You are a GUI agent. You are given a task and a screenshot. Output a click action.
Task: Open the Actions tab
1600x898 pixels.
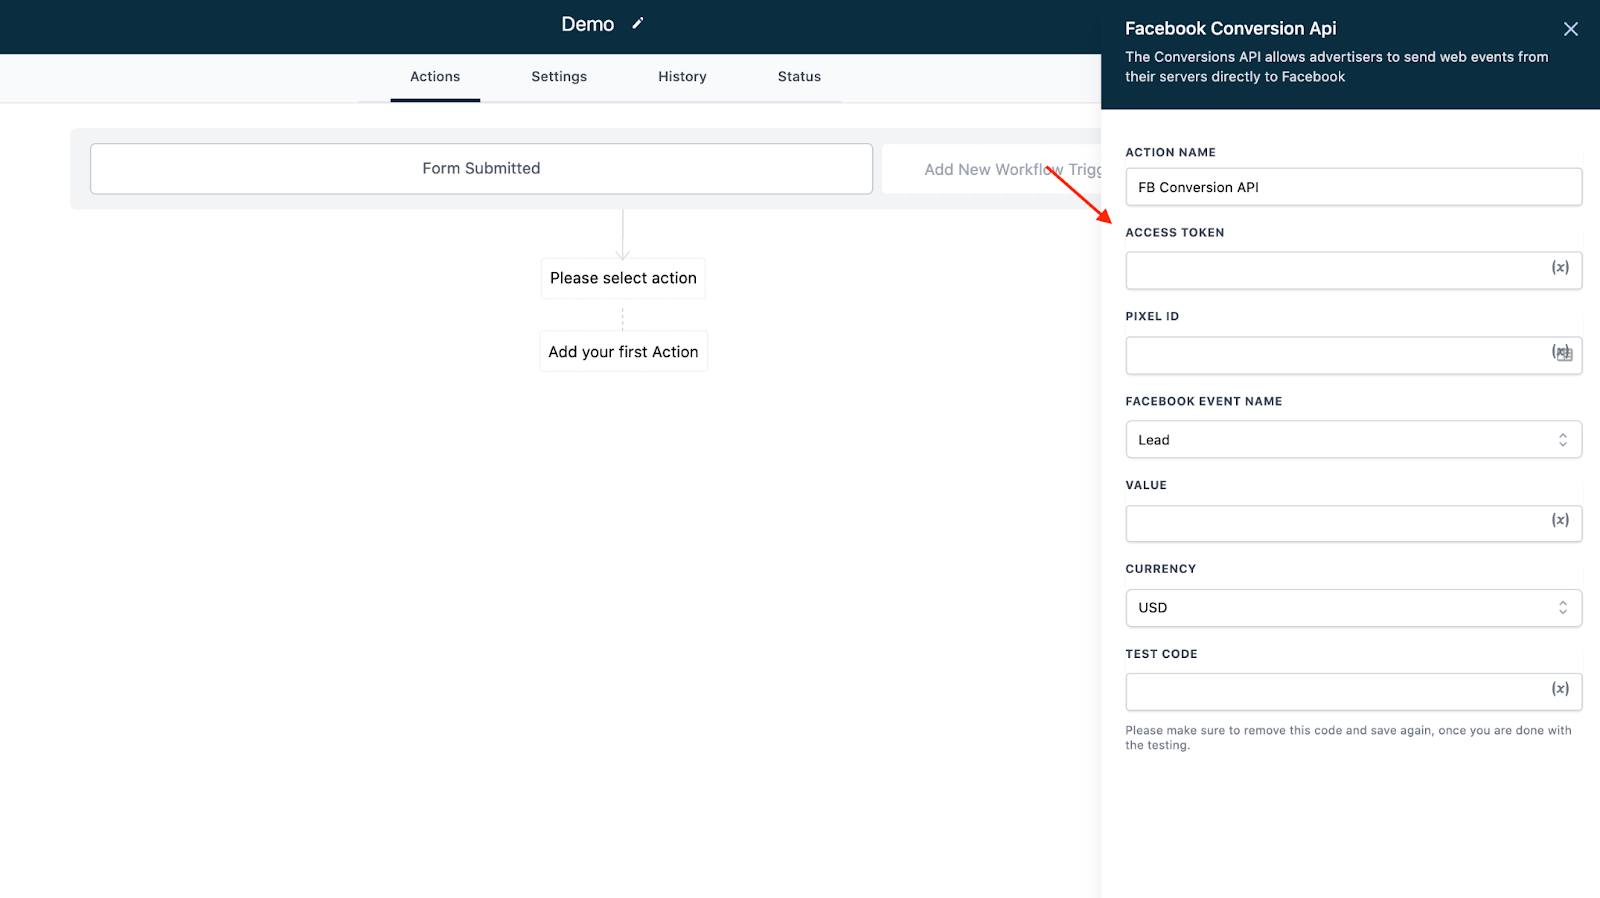click(x=435, y=77)
